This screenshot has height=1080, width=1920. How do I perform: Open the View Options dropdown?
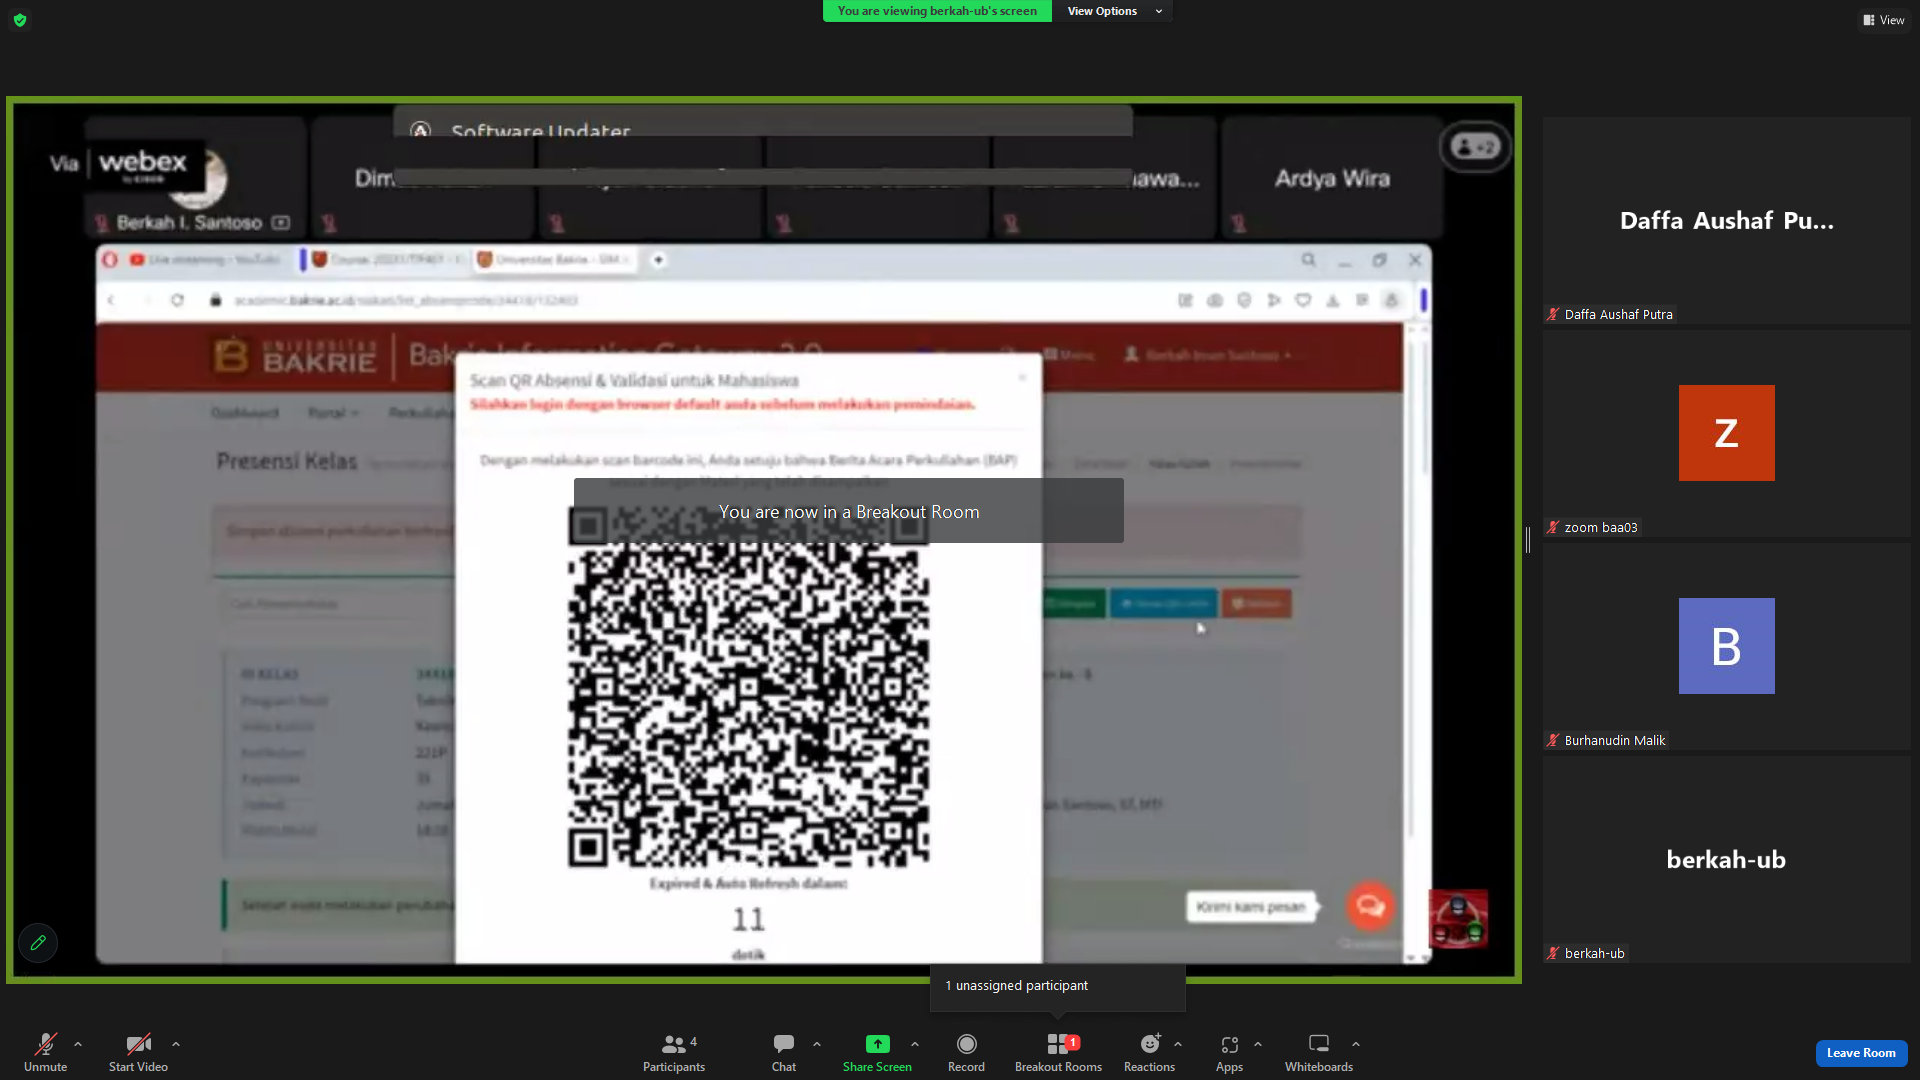[x=1112, y=11]
